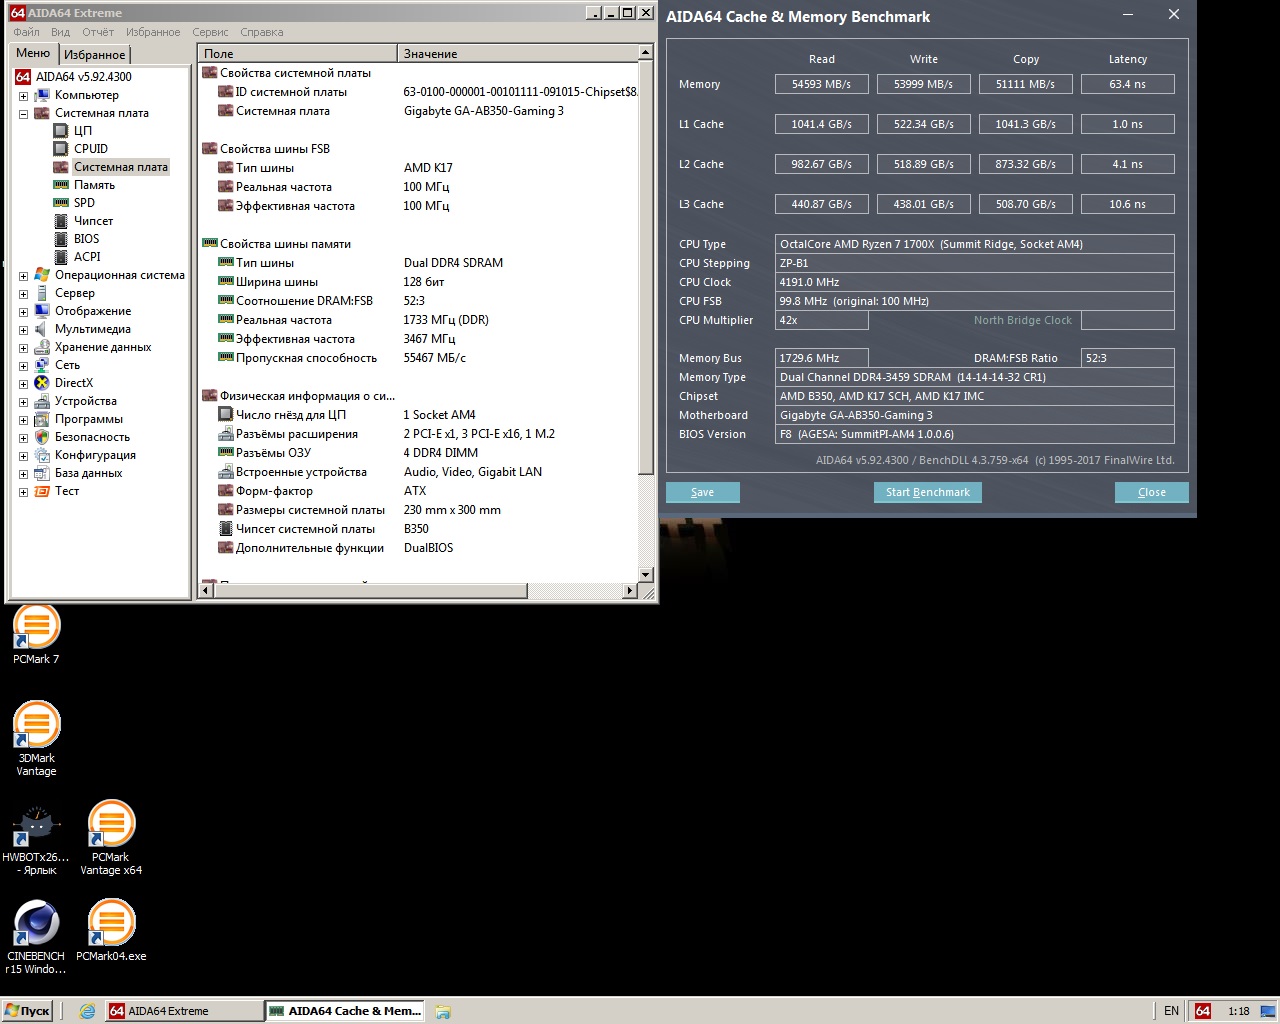Select the BIOS tree item
The height and width of the screenshot is (1024, 1280).
click(86, 239)
